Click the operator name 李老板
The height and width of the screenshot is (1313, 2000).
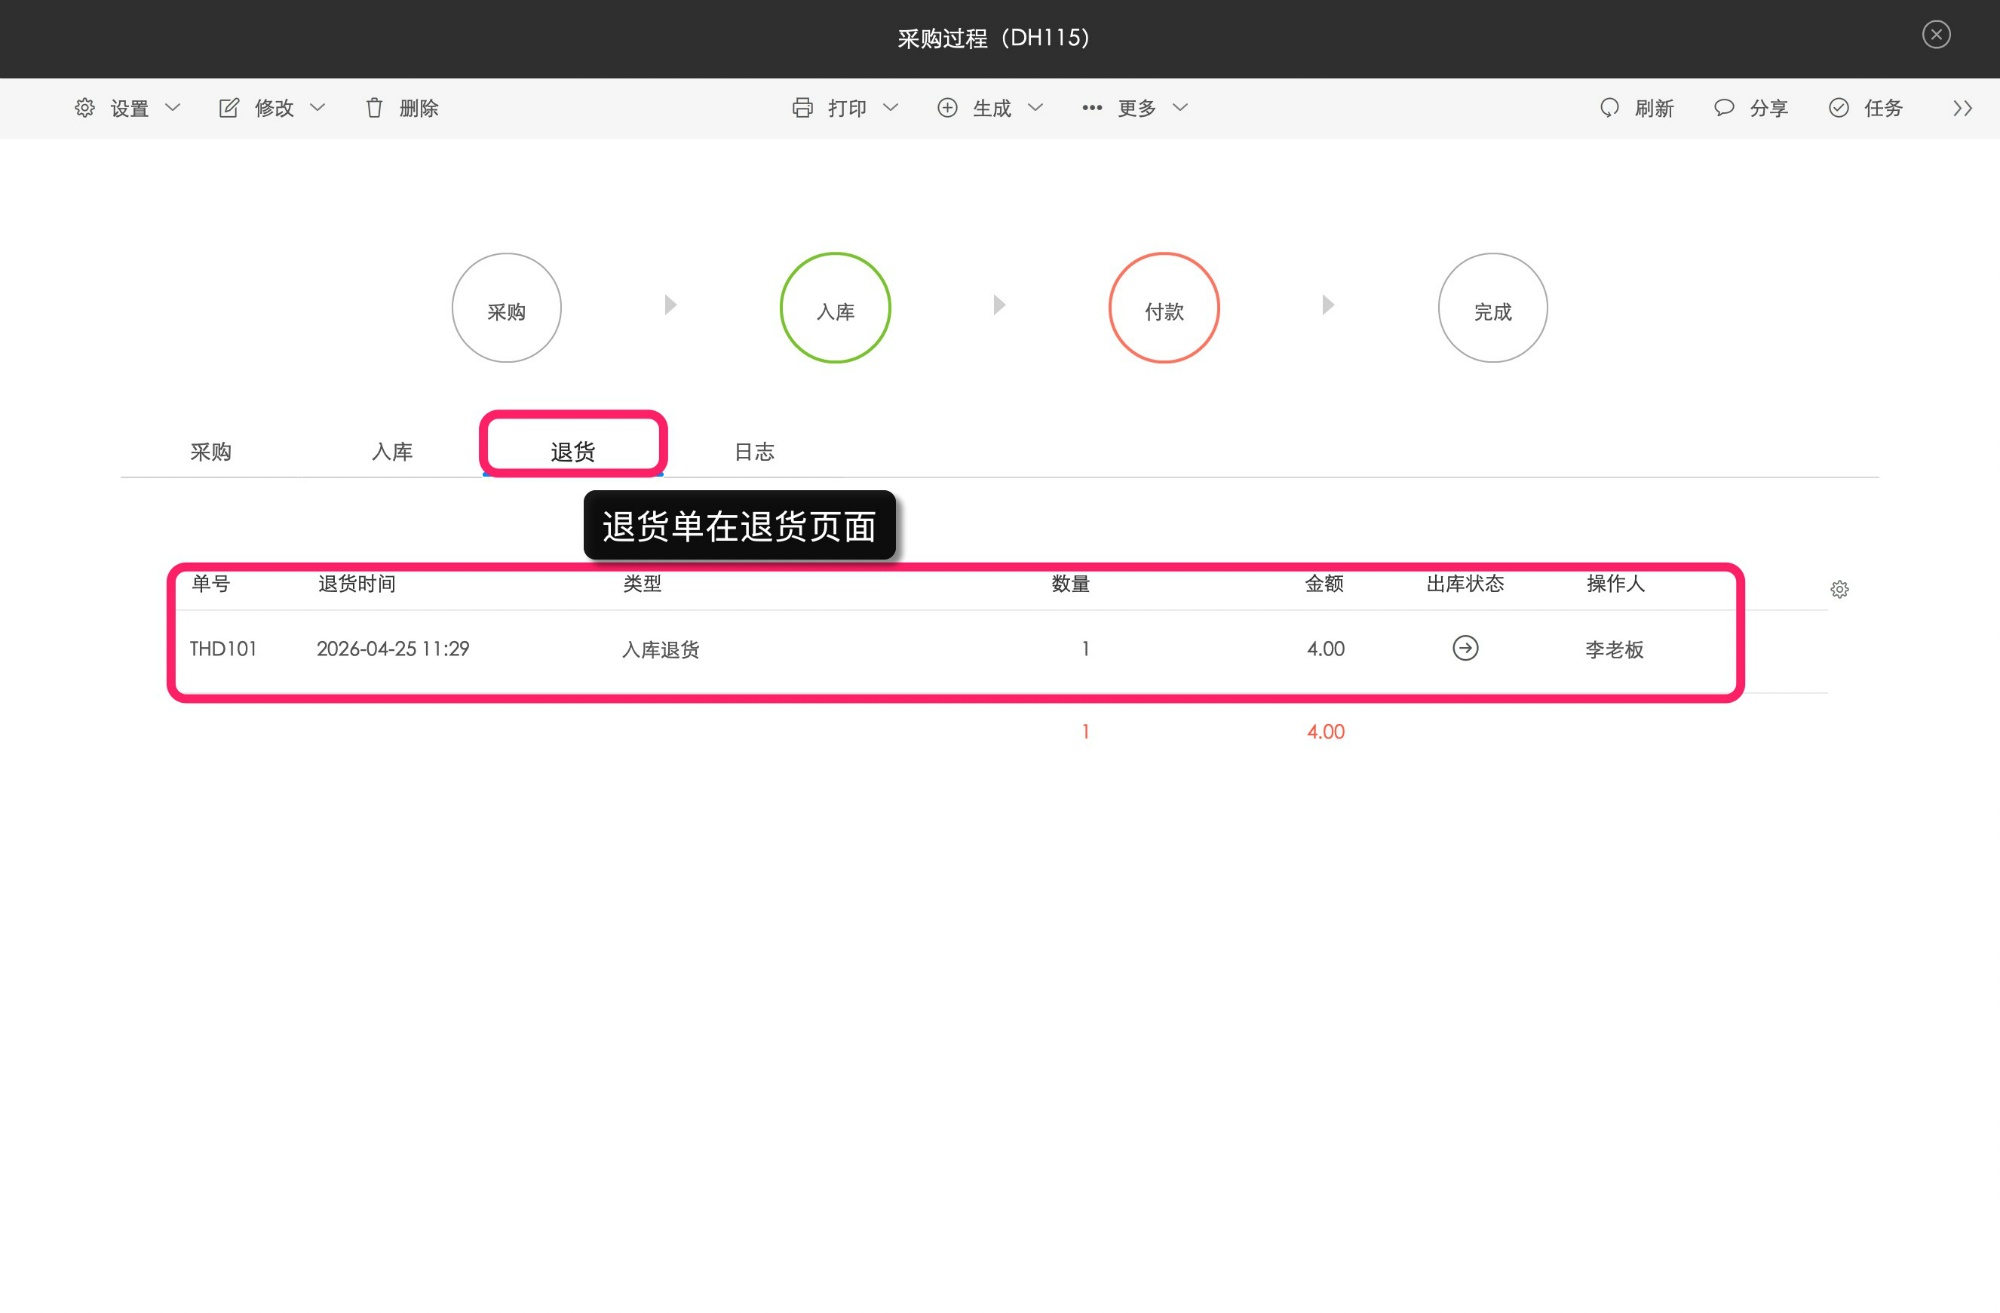pos(1615,650)
